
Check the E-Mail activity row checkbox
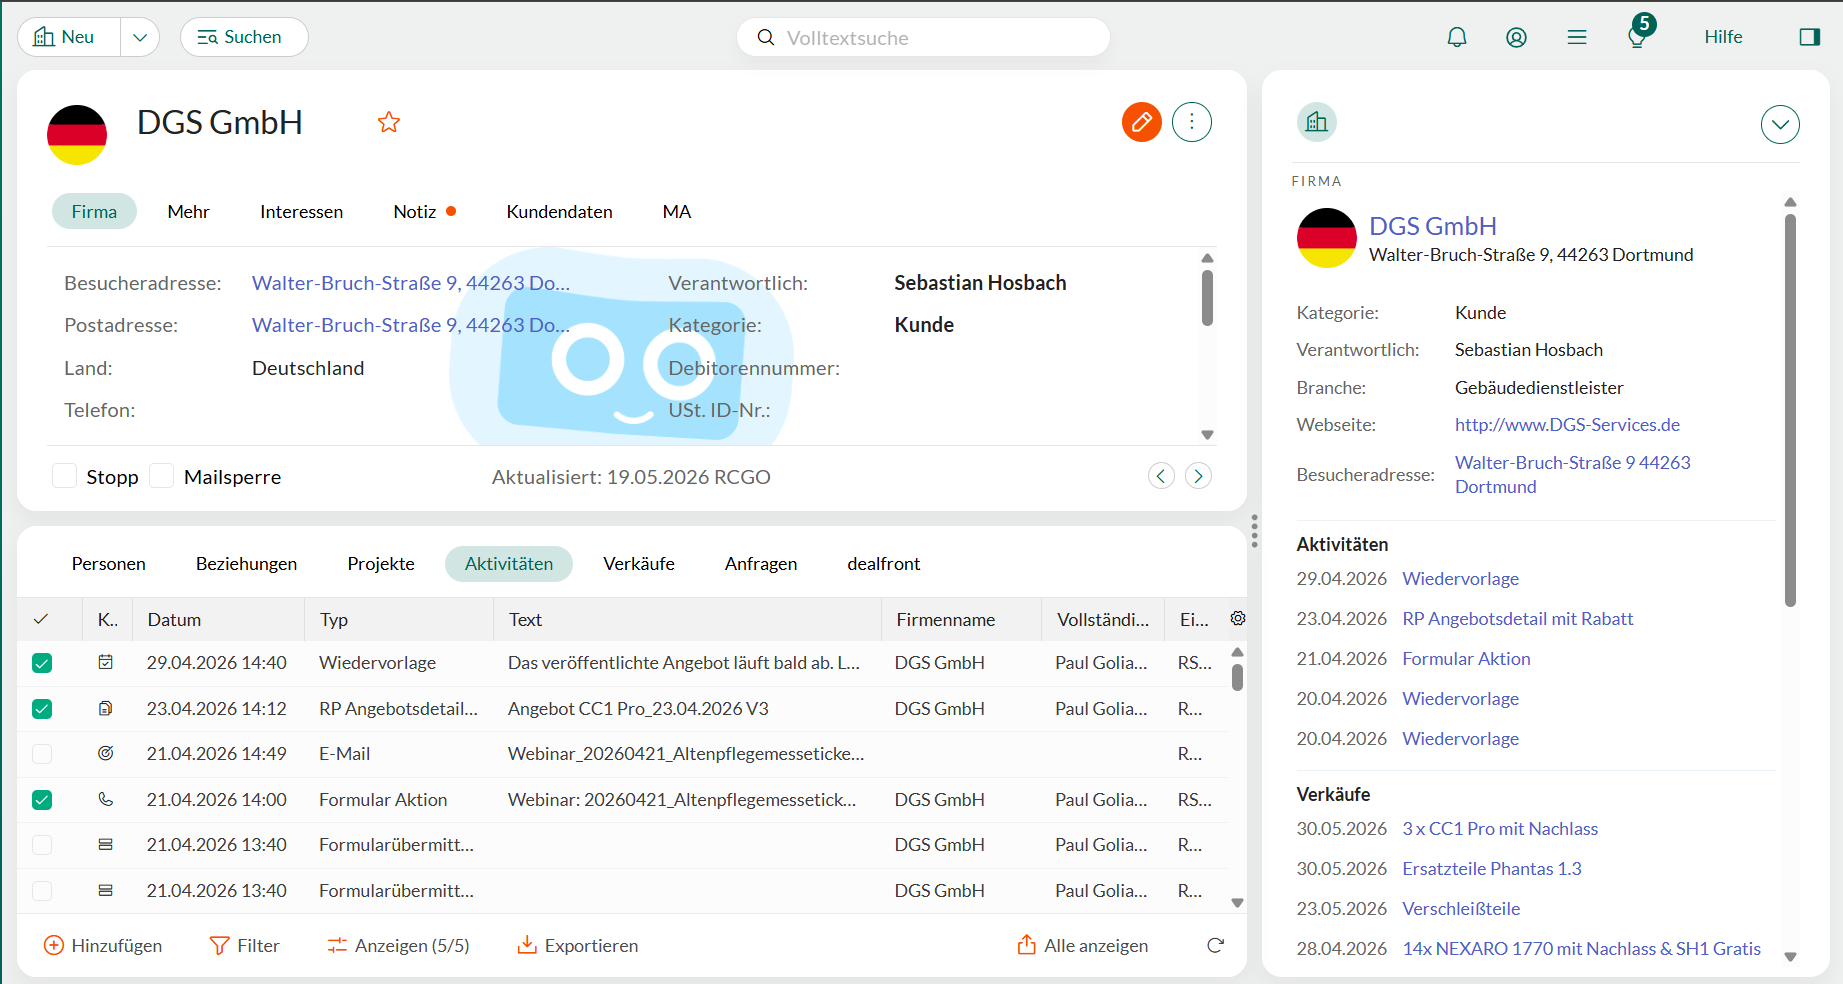[42, 754]
